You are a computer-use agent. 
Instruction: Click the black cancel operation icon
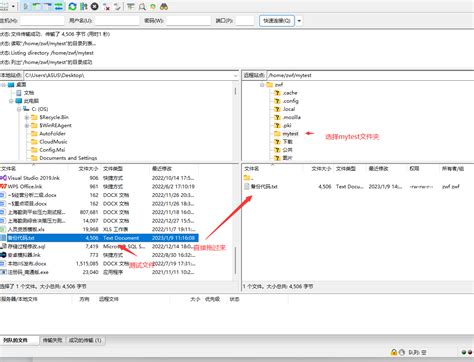95,6
